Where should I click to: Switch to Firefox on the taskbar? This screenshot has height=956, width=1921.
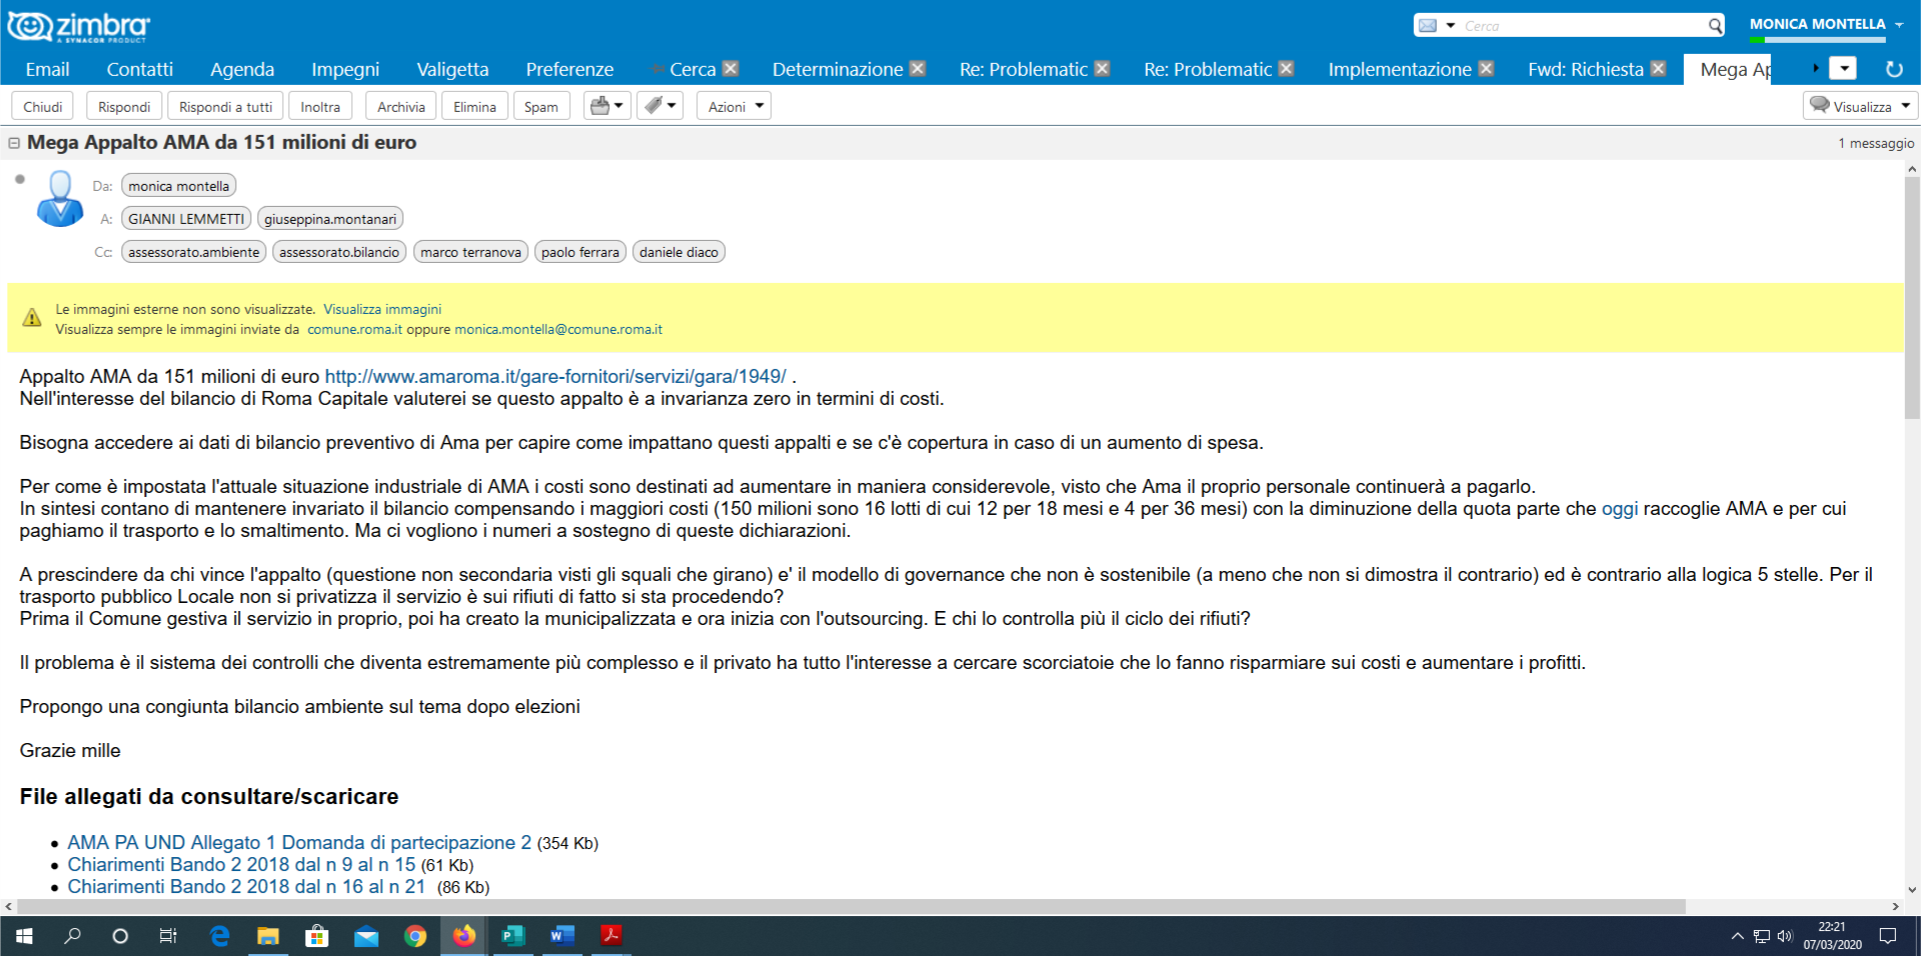(x=464, y=936)
